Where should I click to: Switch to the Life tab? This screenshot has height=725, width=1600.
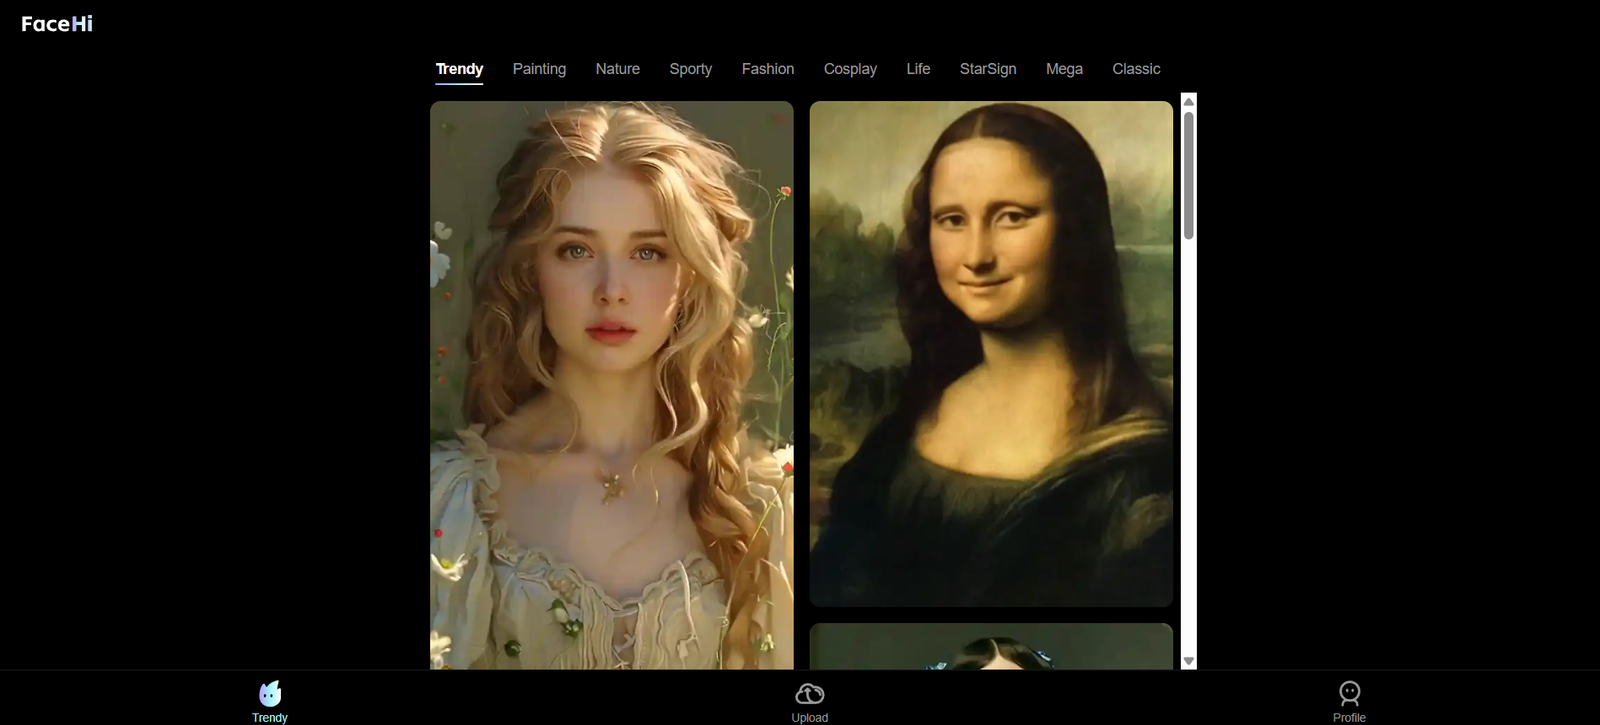918,69
